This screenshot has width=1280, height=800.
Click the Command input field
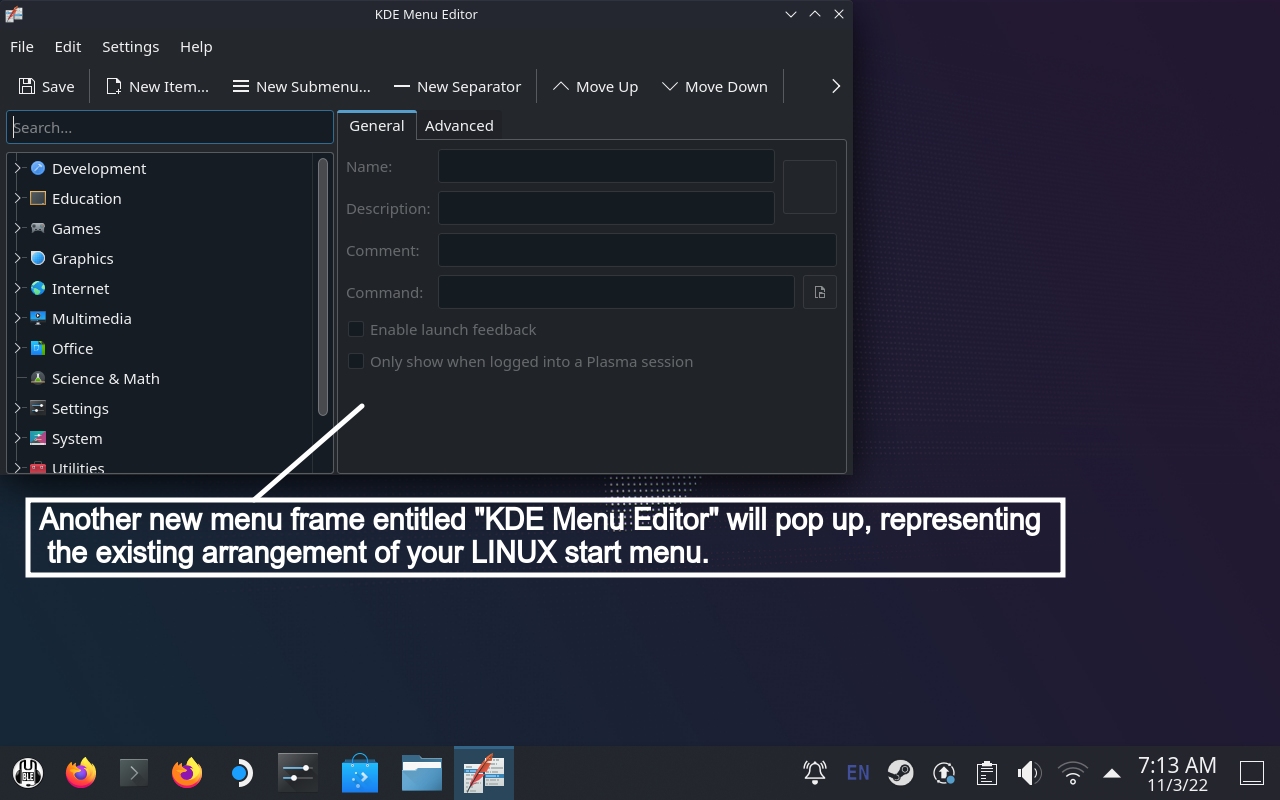point(616,292)
